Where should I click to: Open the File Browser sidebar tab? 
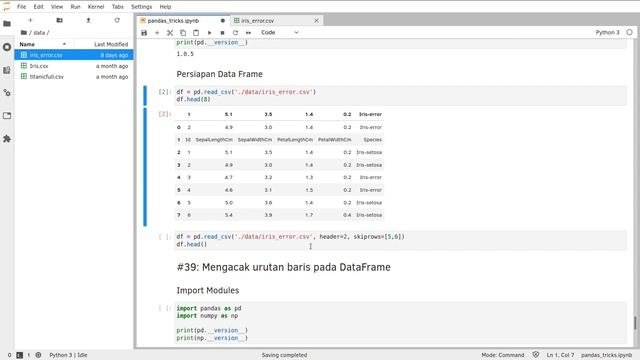(7, 24)
